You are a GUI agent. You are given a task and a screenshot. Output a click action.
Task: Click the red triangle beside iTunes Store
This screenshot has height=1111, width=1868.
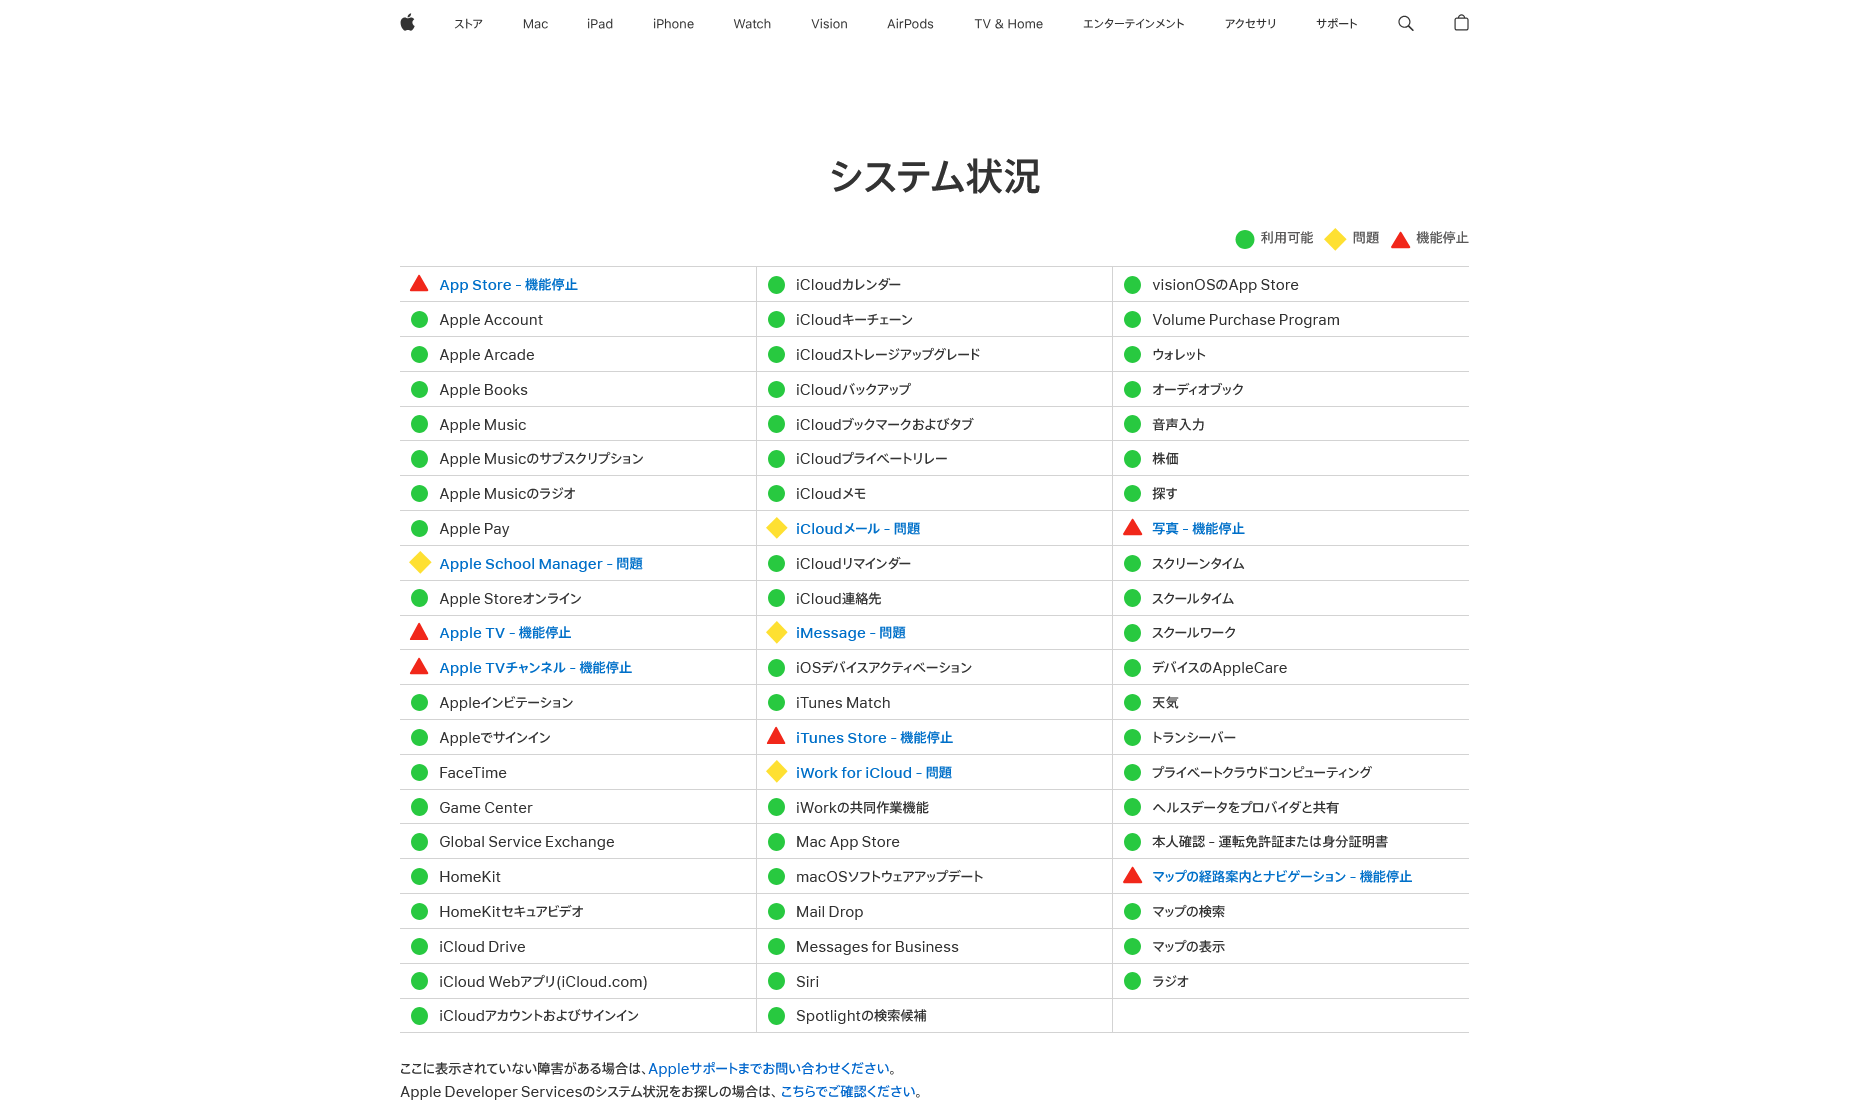coord(776,737)
